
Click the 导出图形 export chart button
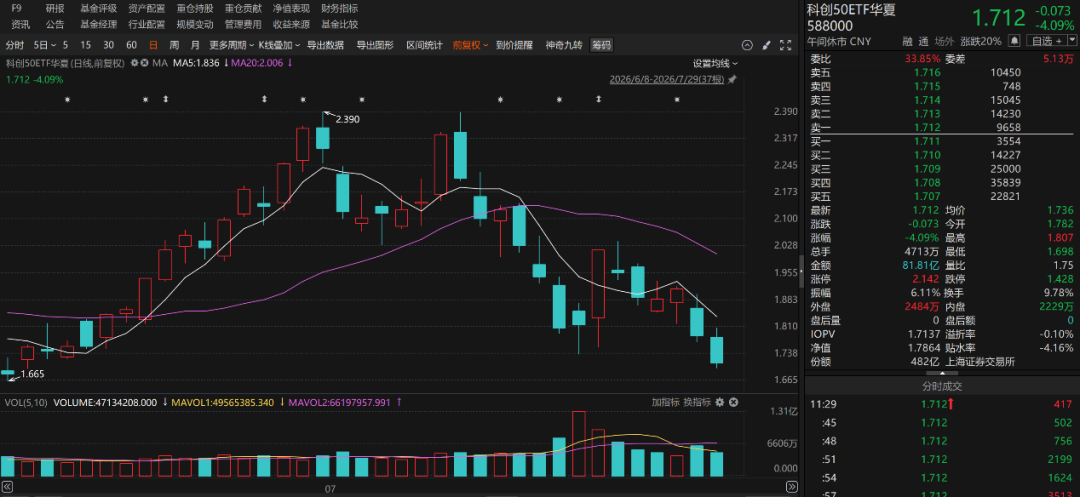pyautogui.click(x=375, y=45)
